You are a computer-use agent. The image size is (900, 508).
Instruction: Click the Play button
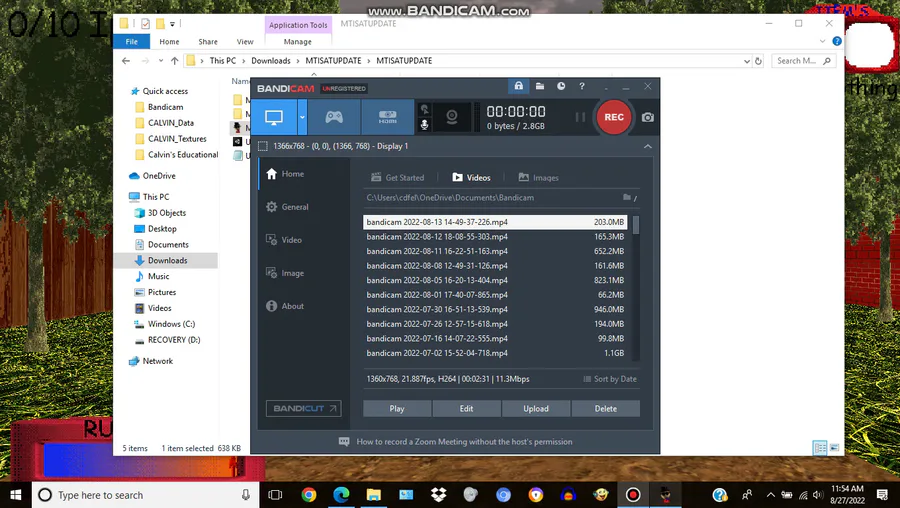click(x=397, y=409)
